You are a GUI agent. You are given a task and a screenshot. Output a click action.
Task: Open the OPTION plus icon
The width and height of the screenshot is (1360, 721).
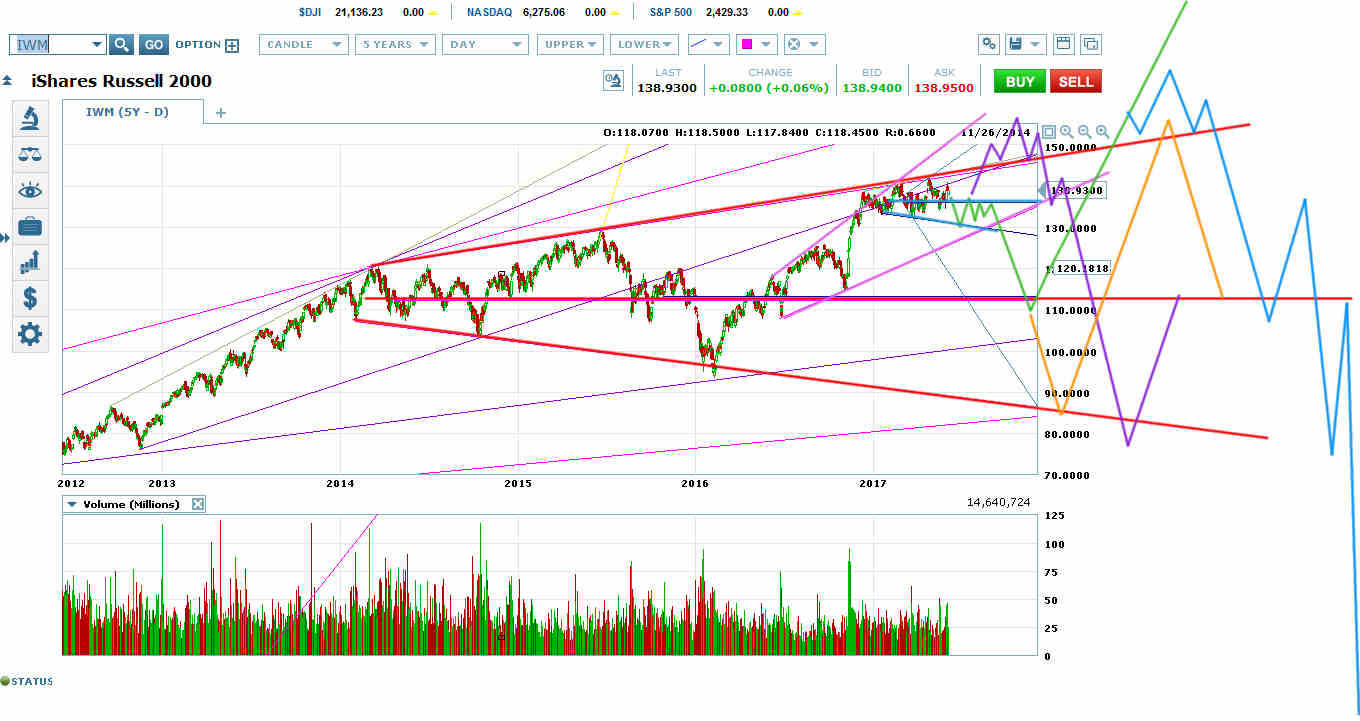[x=232, y=45]
